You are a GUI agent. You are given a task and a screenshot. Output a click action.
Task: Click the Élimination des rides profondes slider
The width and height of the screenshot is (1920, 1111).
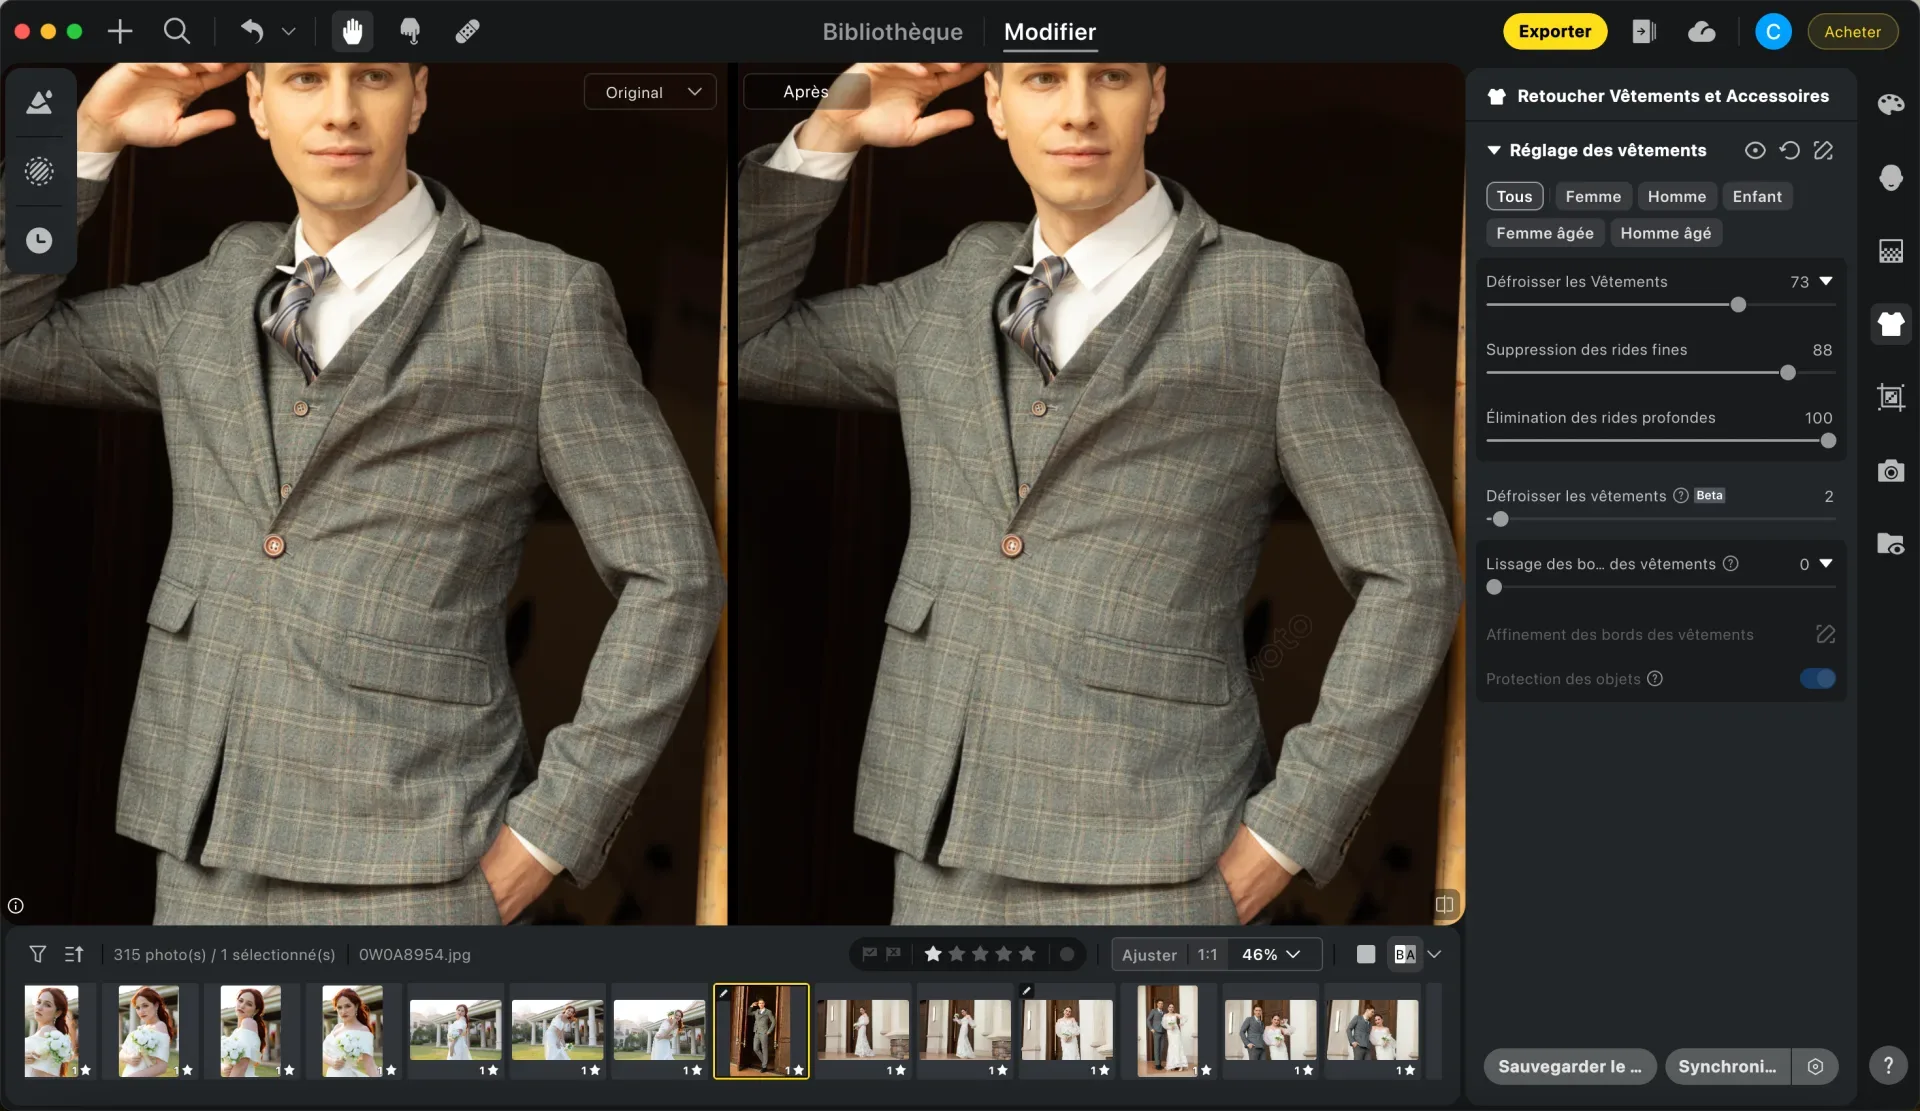tap(1660, 441)
